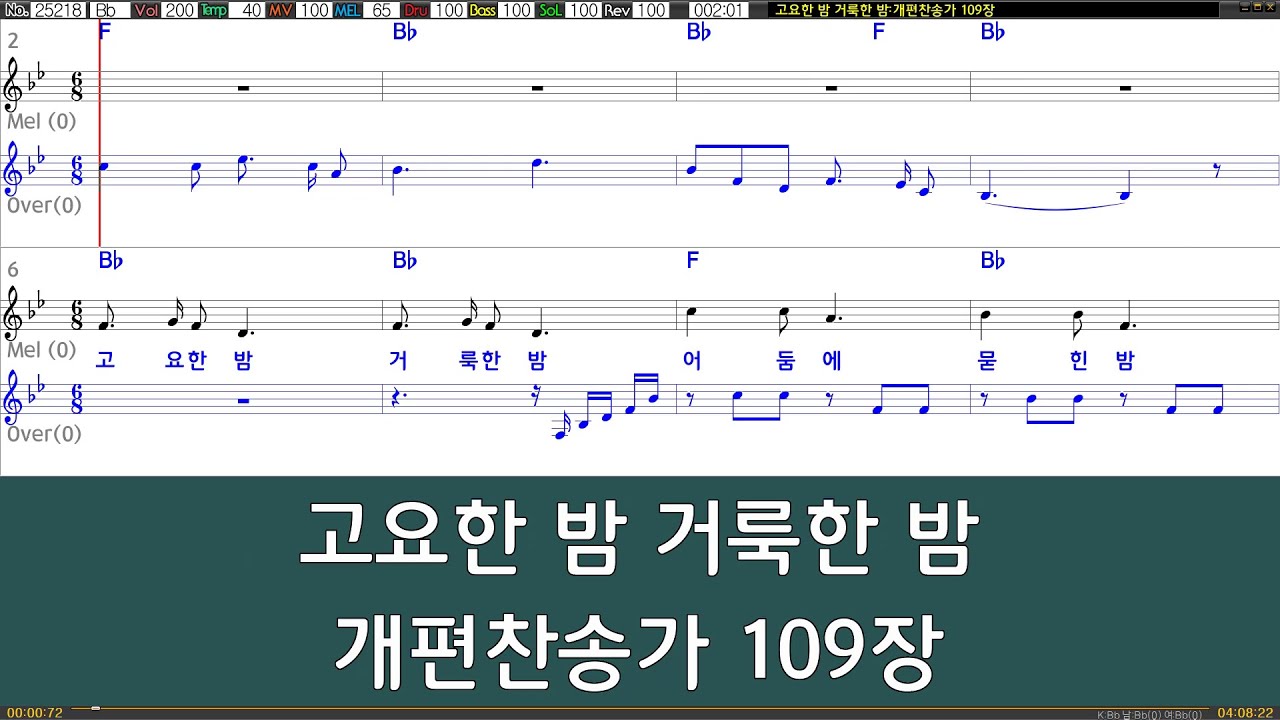Screen dimensions: 1280x720
Task: Click the lyric syllable 둠
Action: (x=785, y=360)
